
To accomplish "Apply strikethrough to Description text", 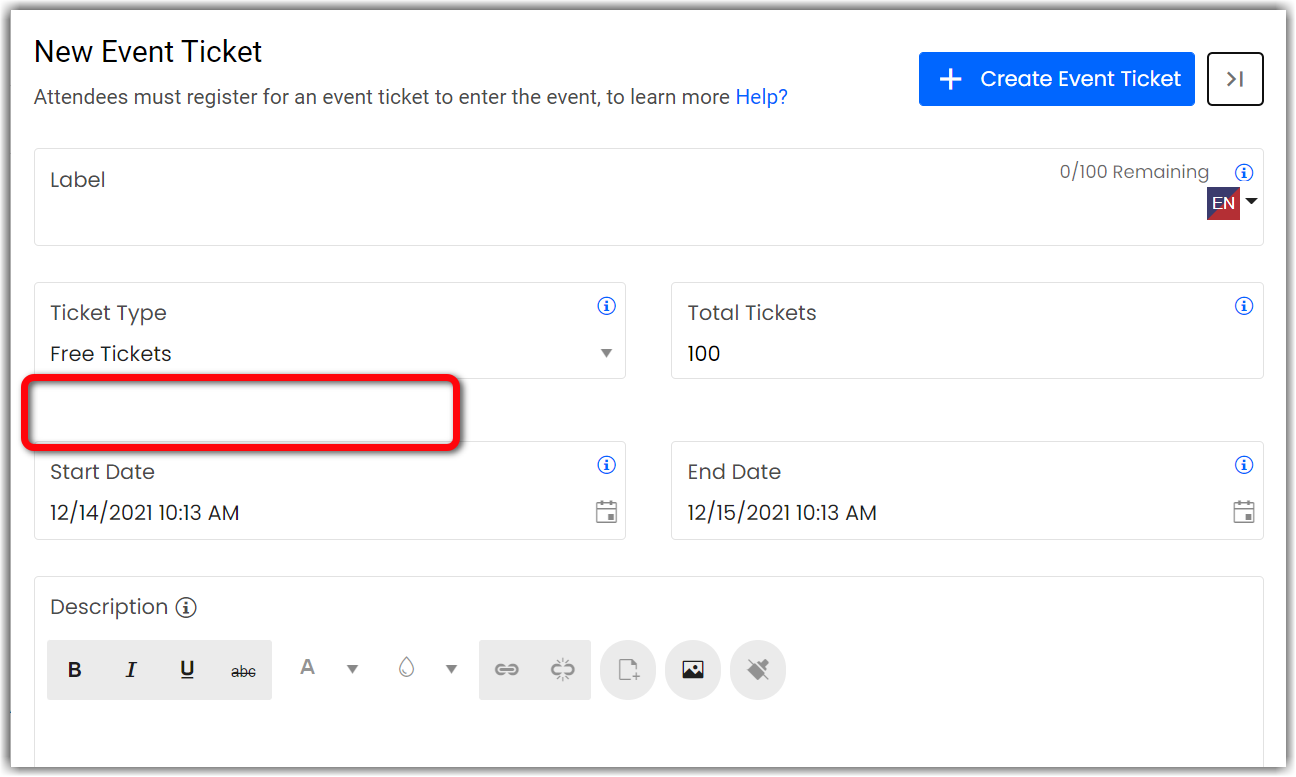I will (243, 671).
